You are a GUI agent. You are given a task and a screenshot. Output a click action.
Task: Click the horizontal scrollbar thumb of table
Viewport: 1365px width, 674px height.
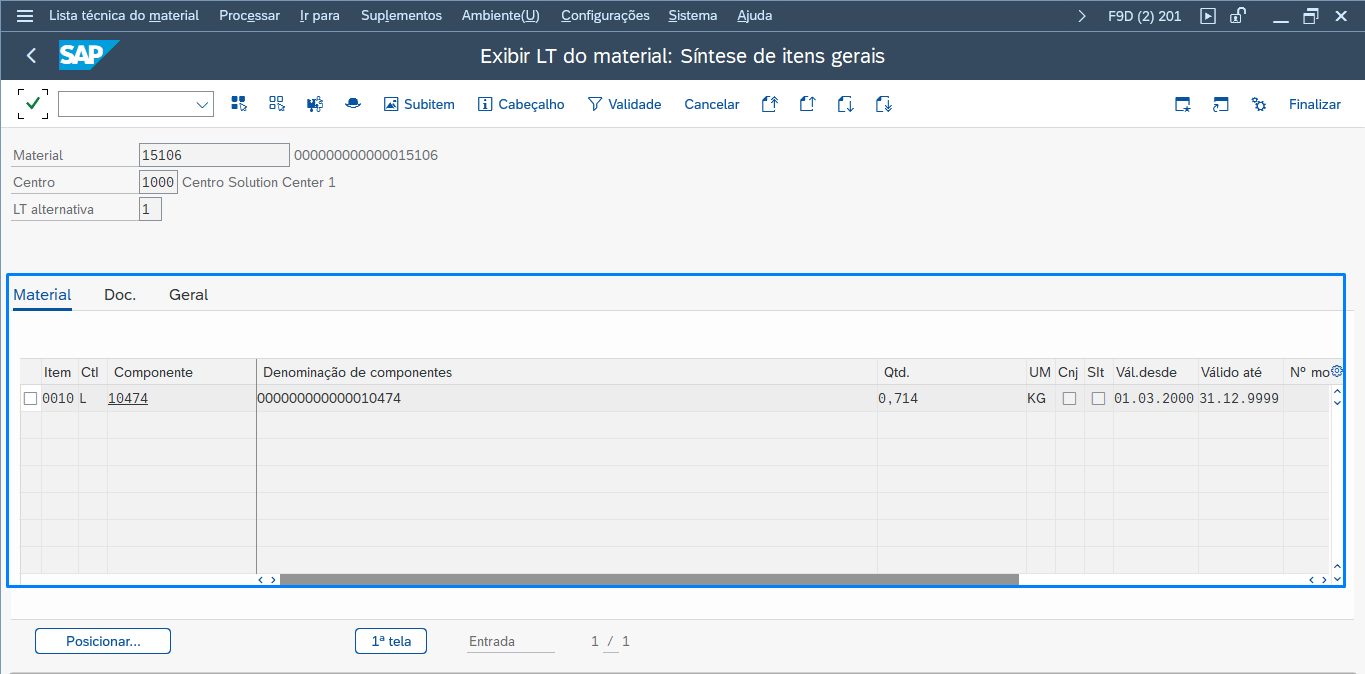click(x=649, y=579)
